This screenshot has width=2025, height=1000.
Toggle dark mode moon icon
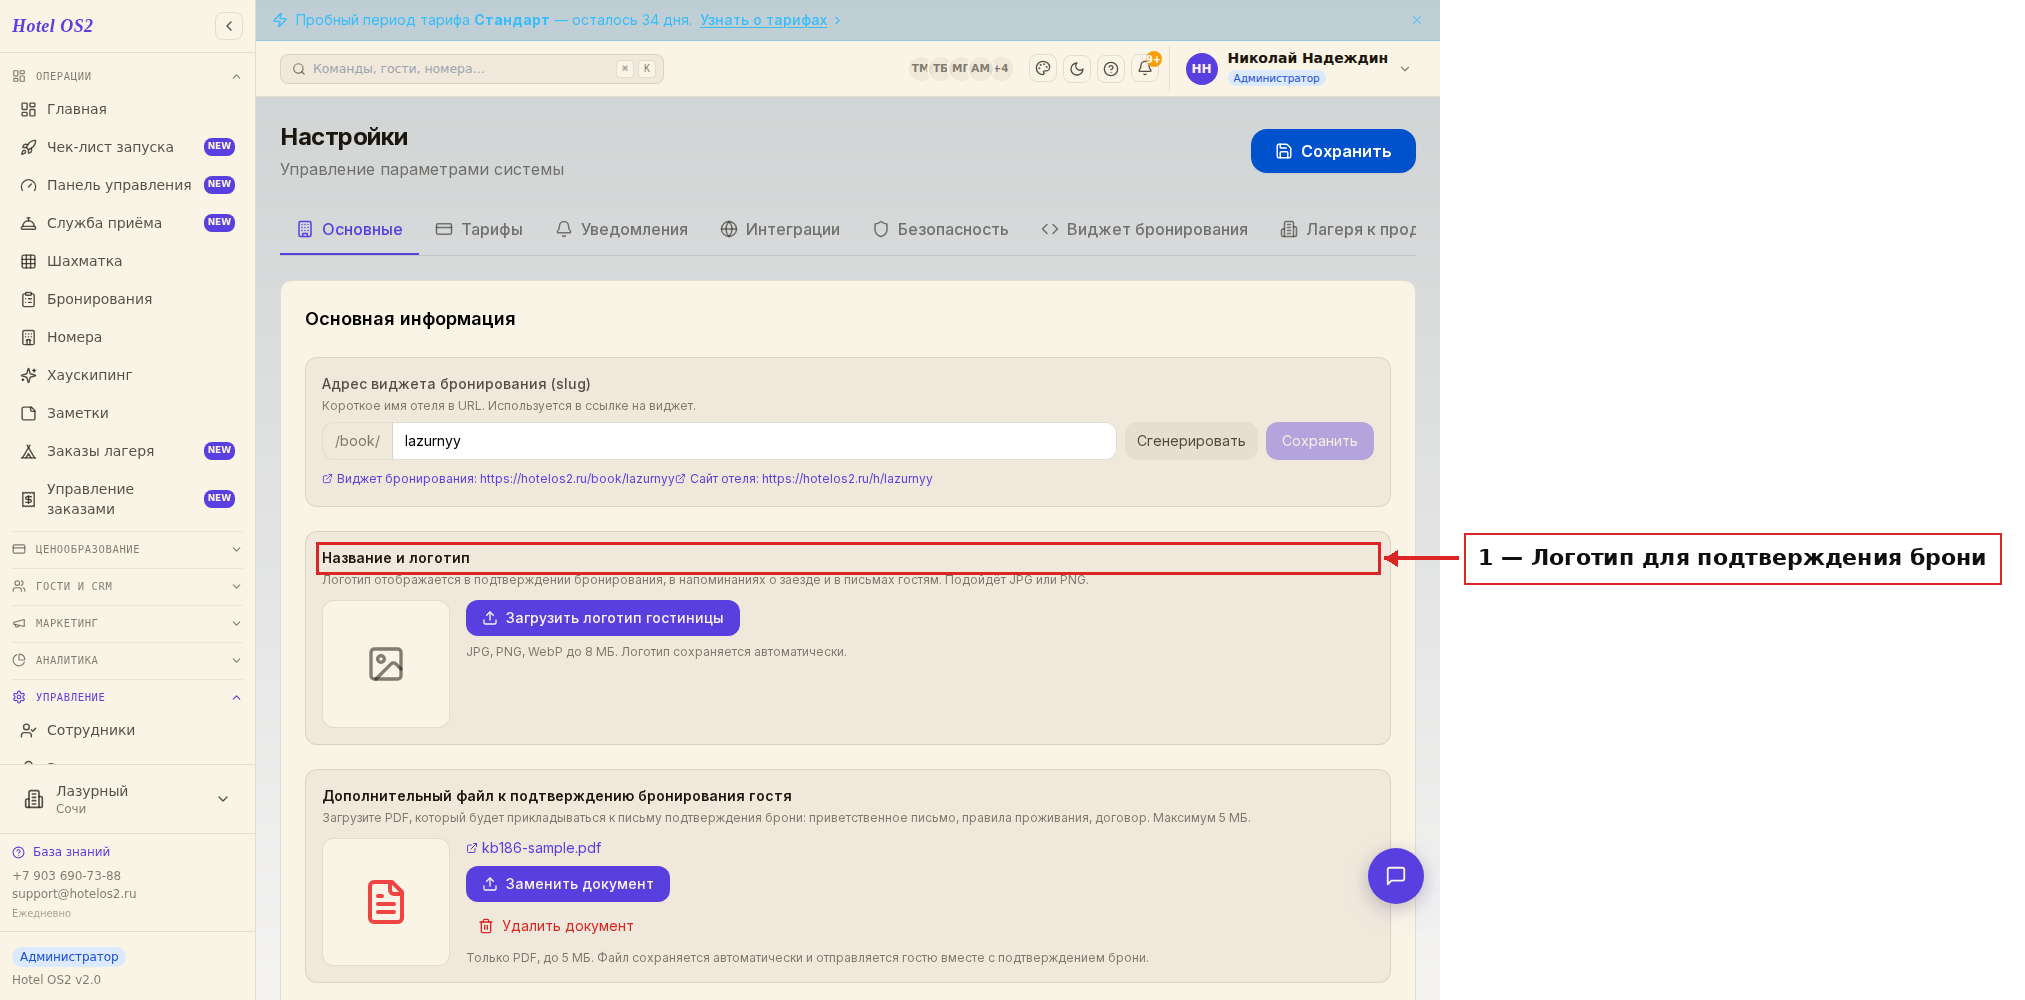click(1077, 68)
